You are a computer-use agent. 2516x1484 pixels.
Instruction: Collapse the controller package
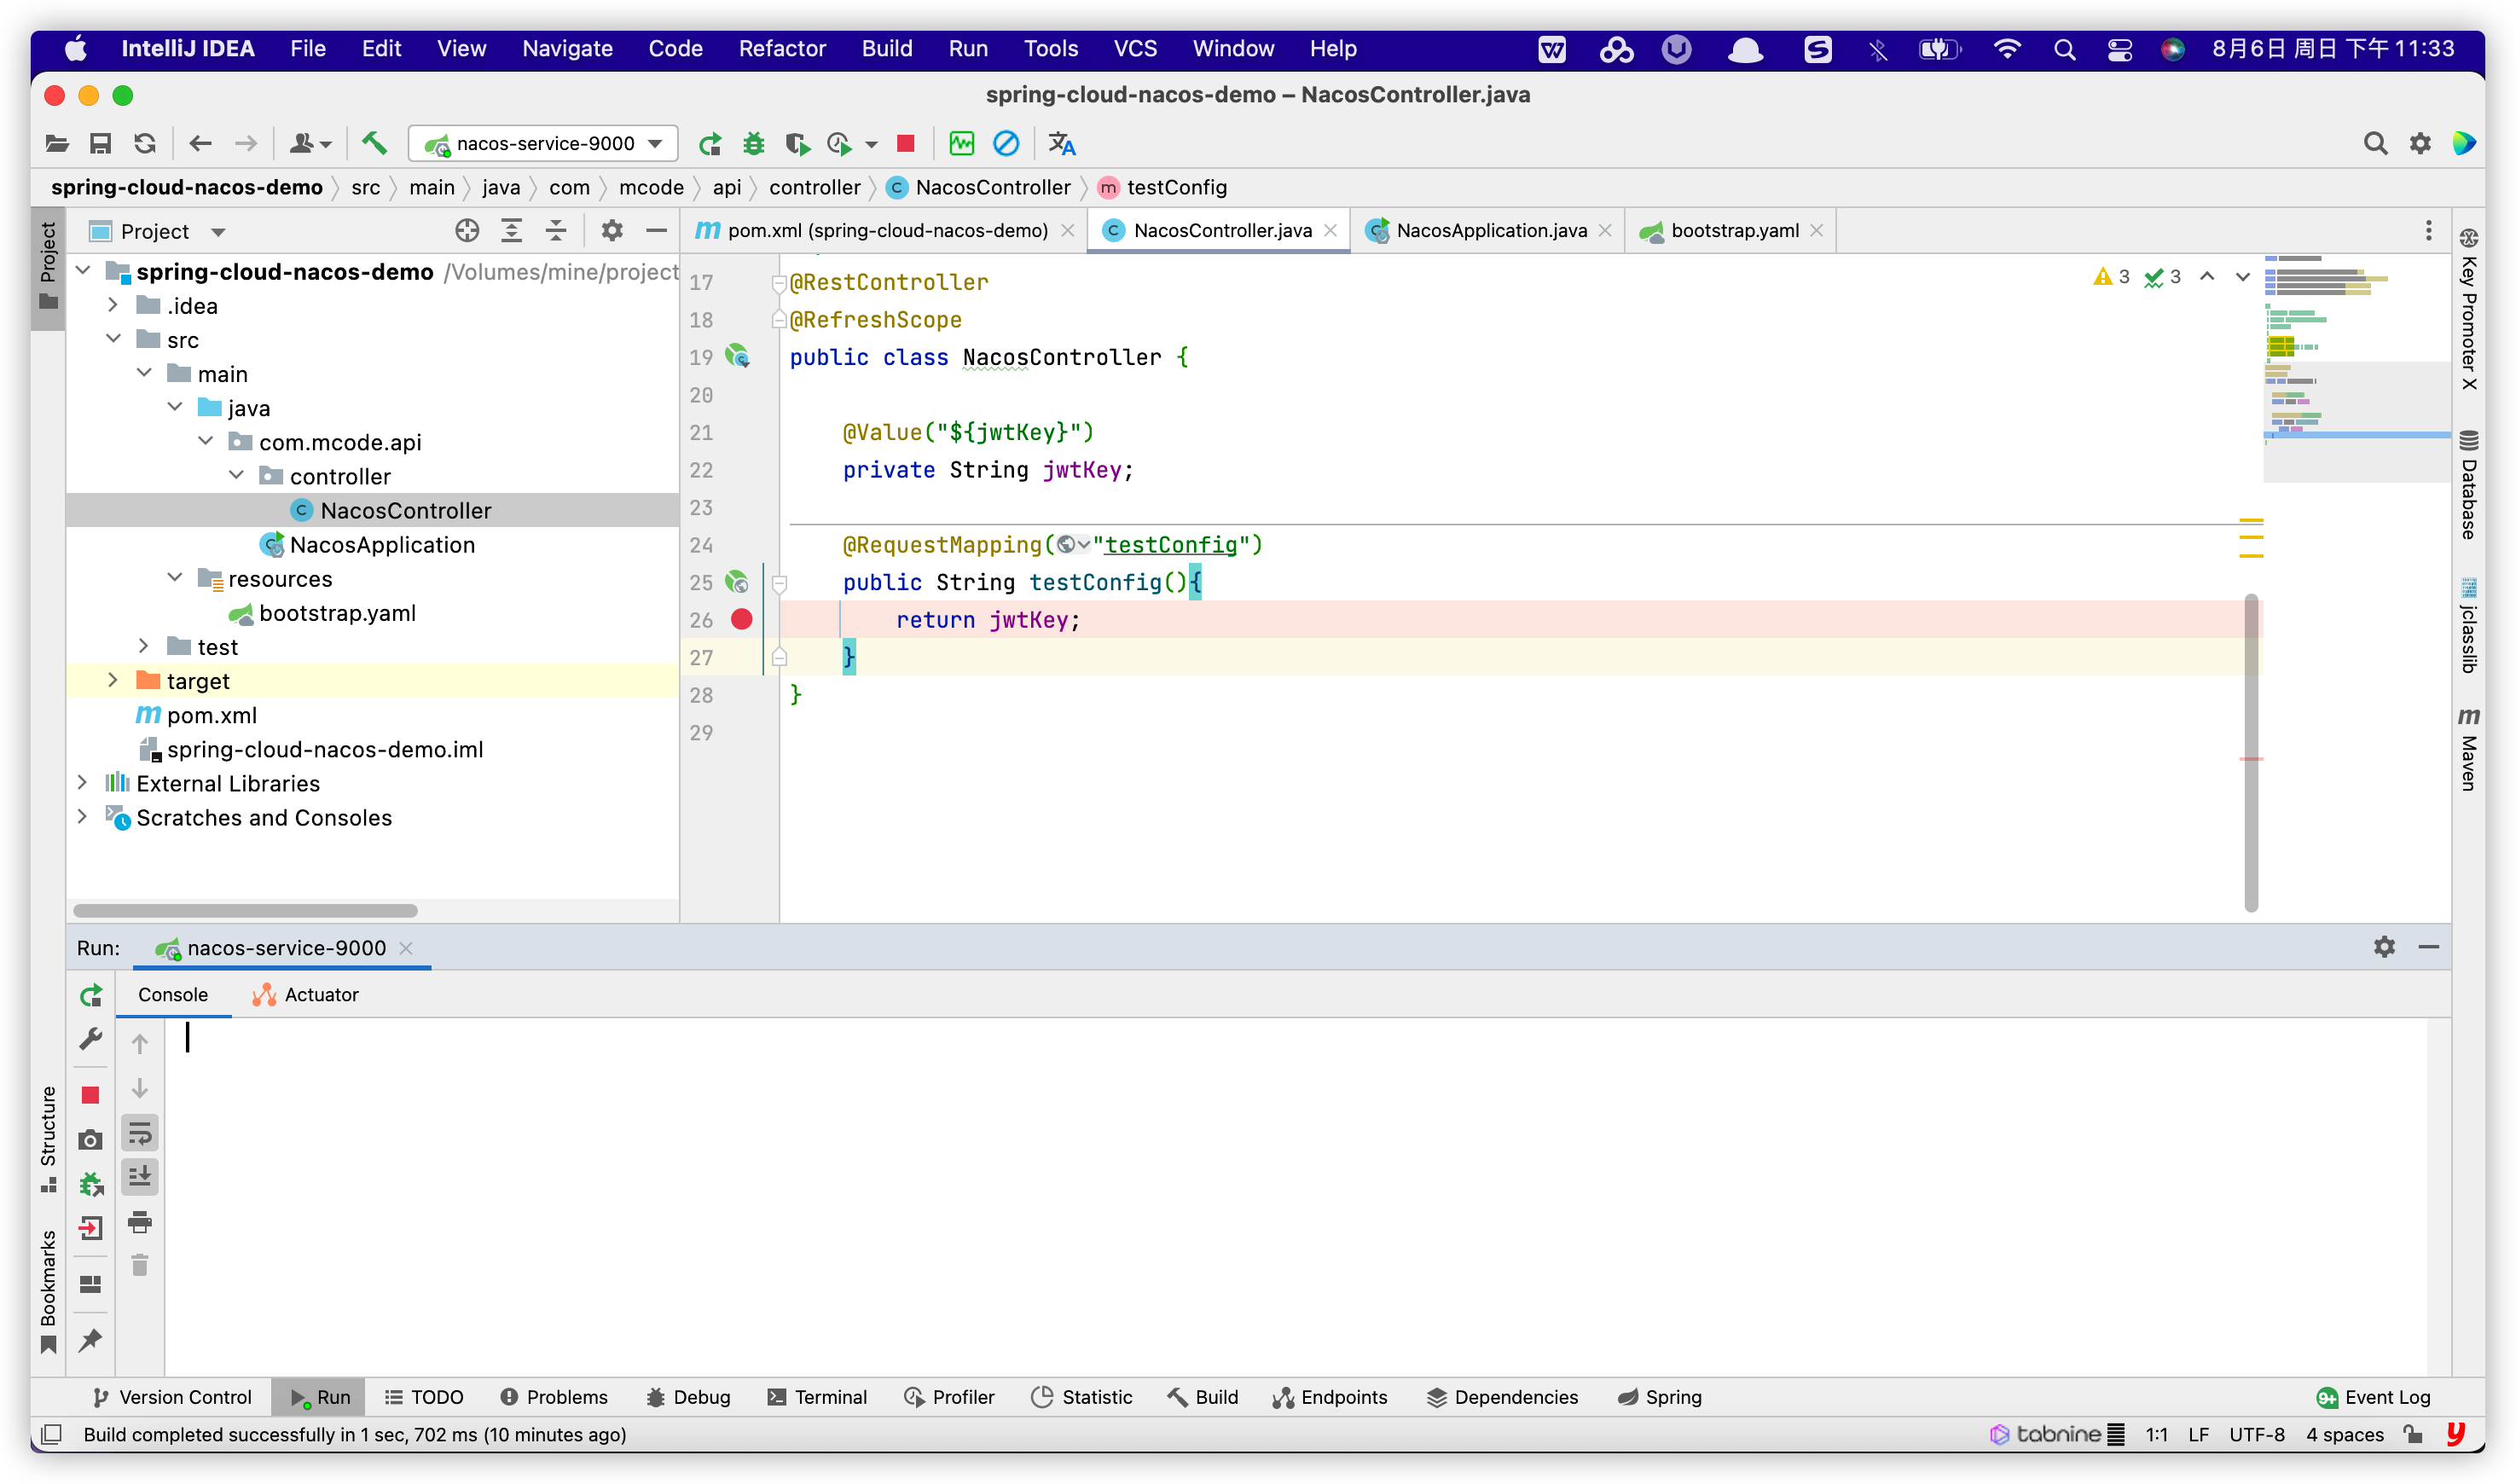tap(236, 476)
